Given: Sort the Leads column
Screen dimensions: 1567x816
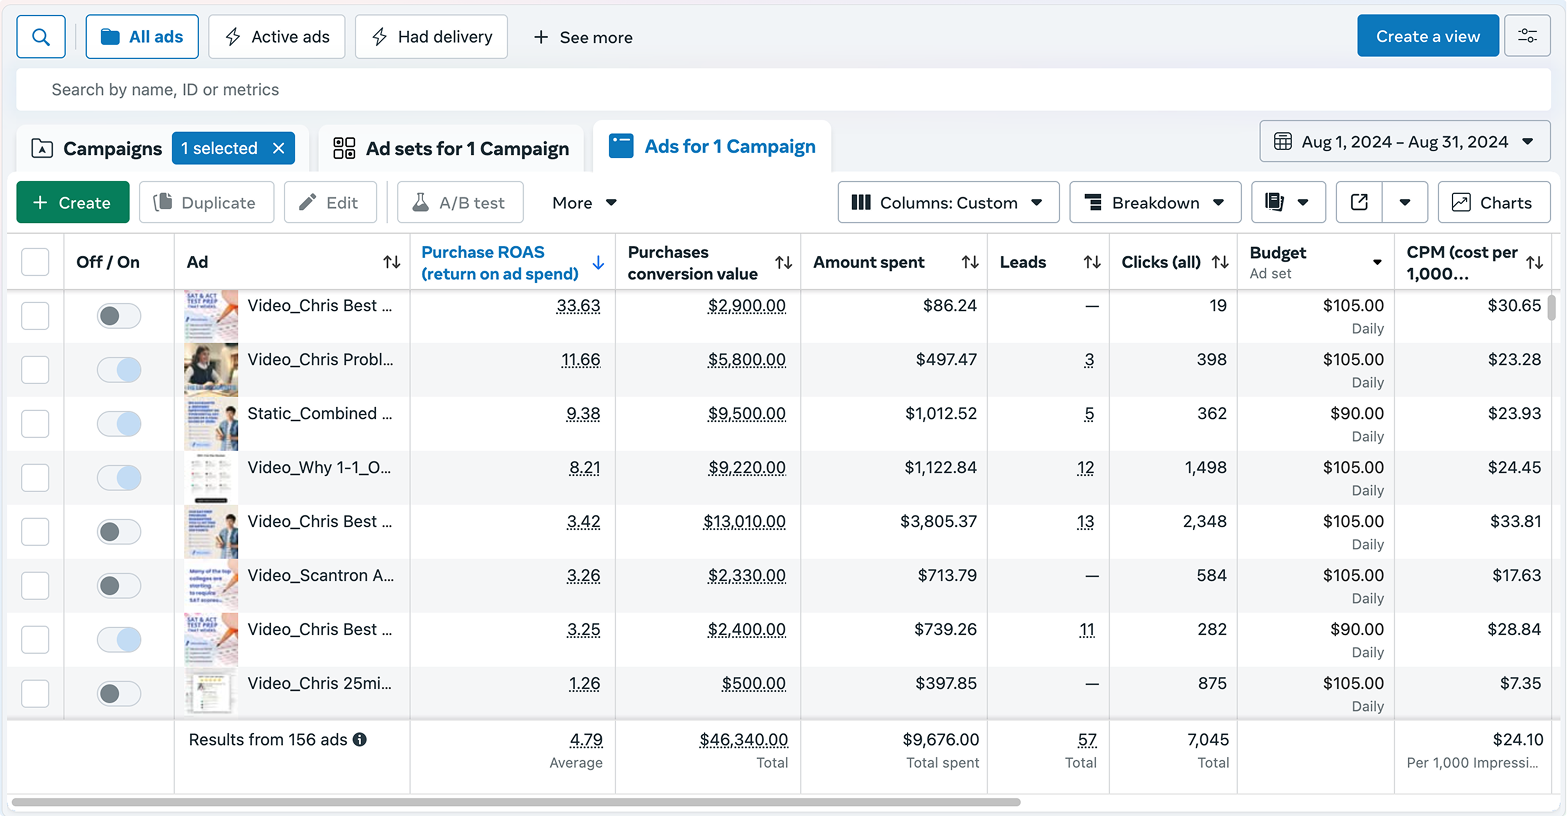Looking at the screenshot, I should 1091,262.
